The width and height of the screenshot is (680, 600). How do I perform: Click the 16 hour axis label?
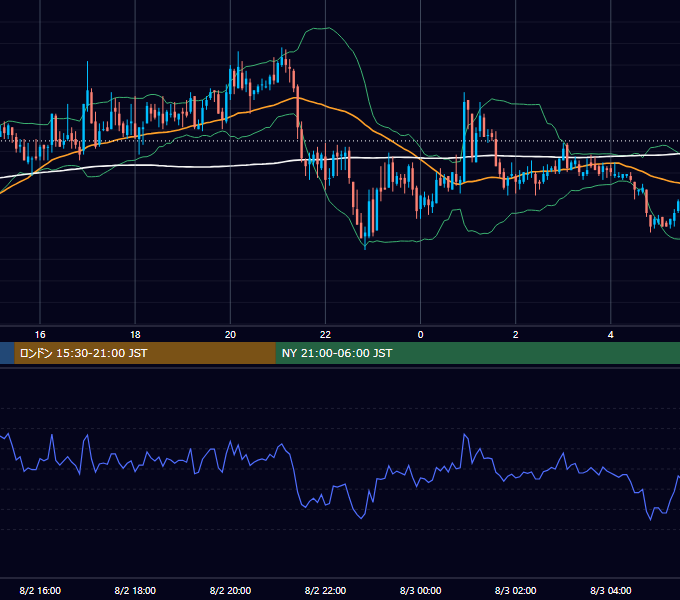(40, 335)
